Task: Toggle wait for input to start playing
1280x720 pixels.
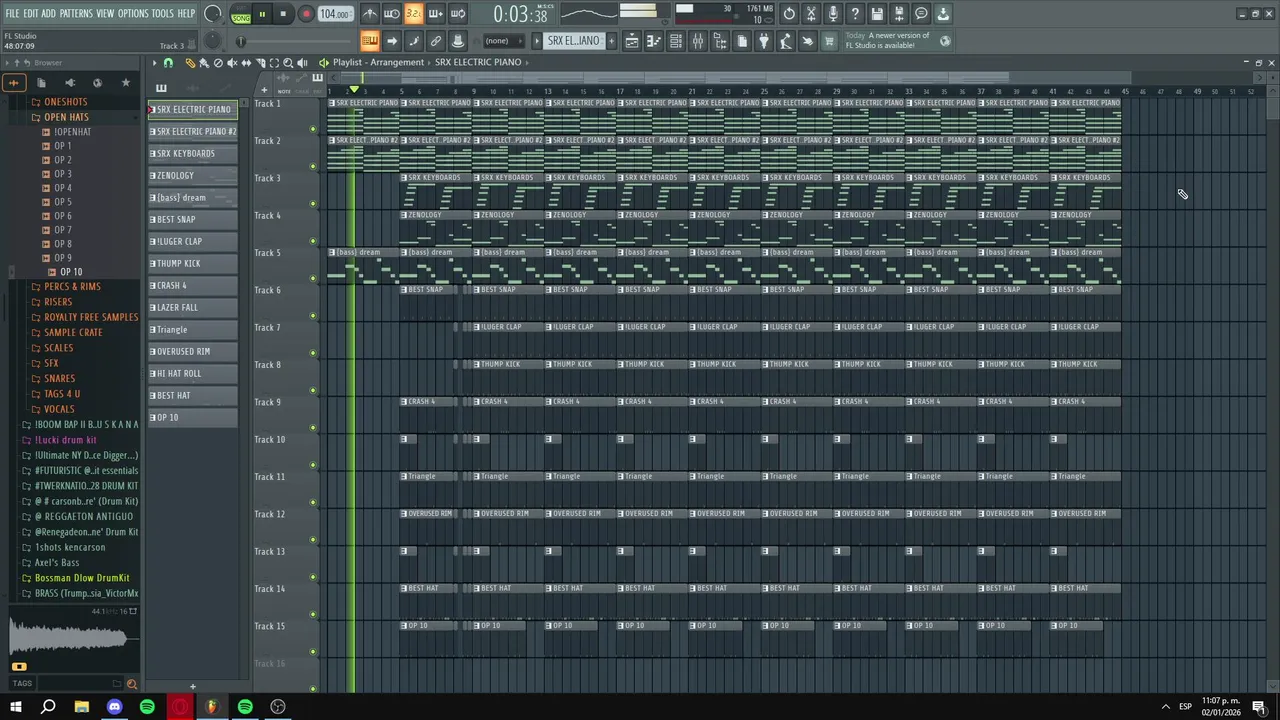Action: (392, 14)
